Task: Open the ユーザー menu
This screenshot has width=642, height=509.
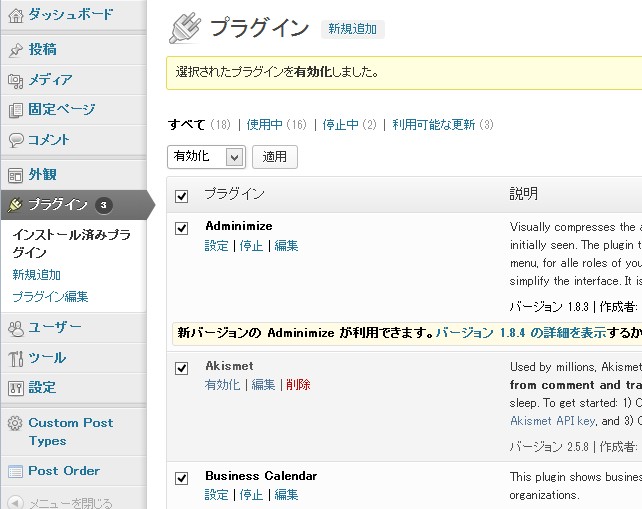Action: coord(55,327)
